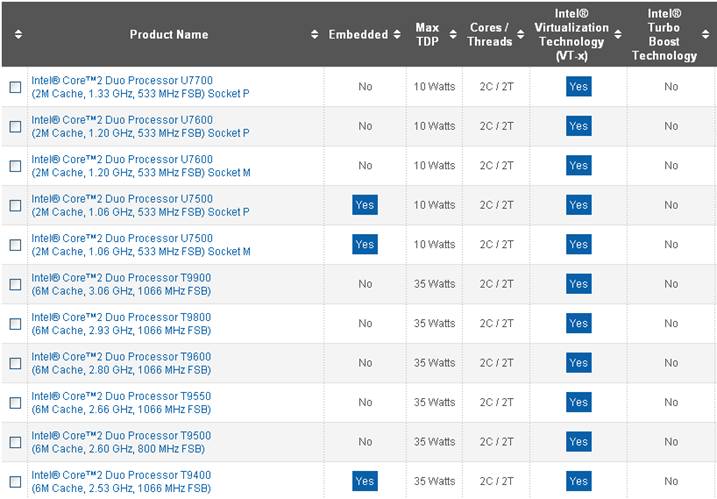Image resolution: width=717 pixels, height=499 pixels.
Task: Click VT-x Yes badge in T9800 row
Action: pos(579,323)
